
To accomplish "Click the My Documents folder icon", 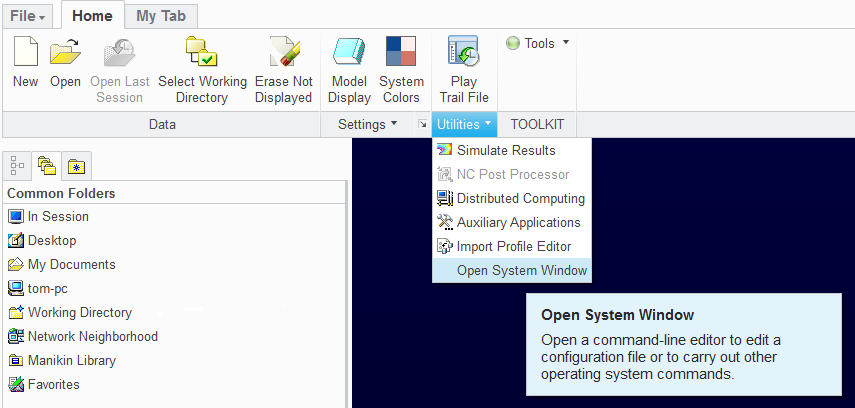I will (x=16, y=265).
